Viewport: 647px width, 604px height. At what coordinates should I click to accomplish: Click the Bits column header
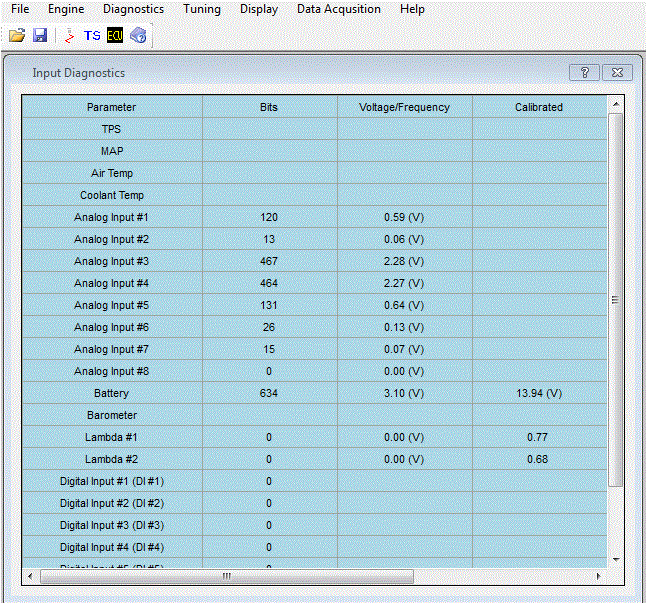(x=269, y=107)
